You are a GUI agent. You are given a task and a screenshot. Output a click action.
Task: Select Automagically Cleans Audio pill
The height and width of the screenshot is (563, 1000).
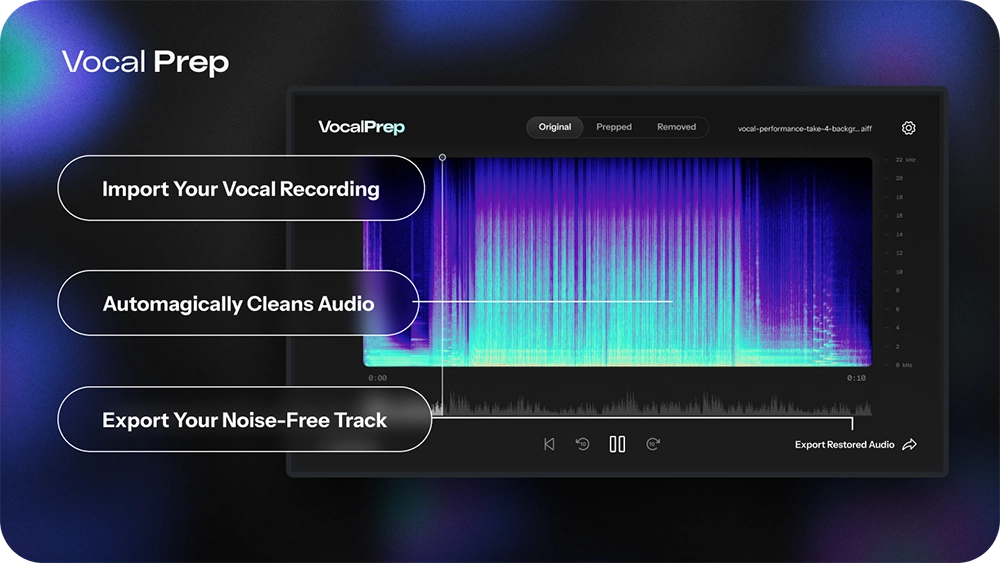tap(238, 303)
